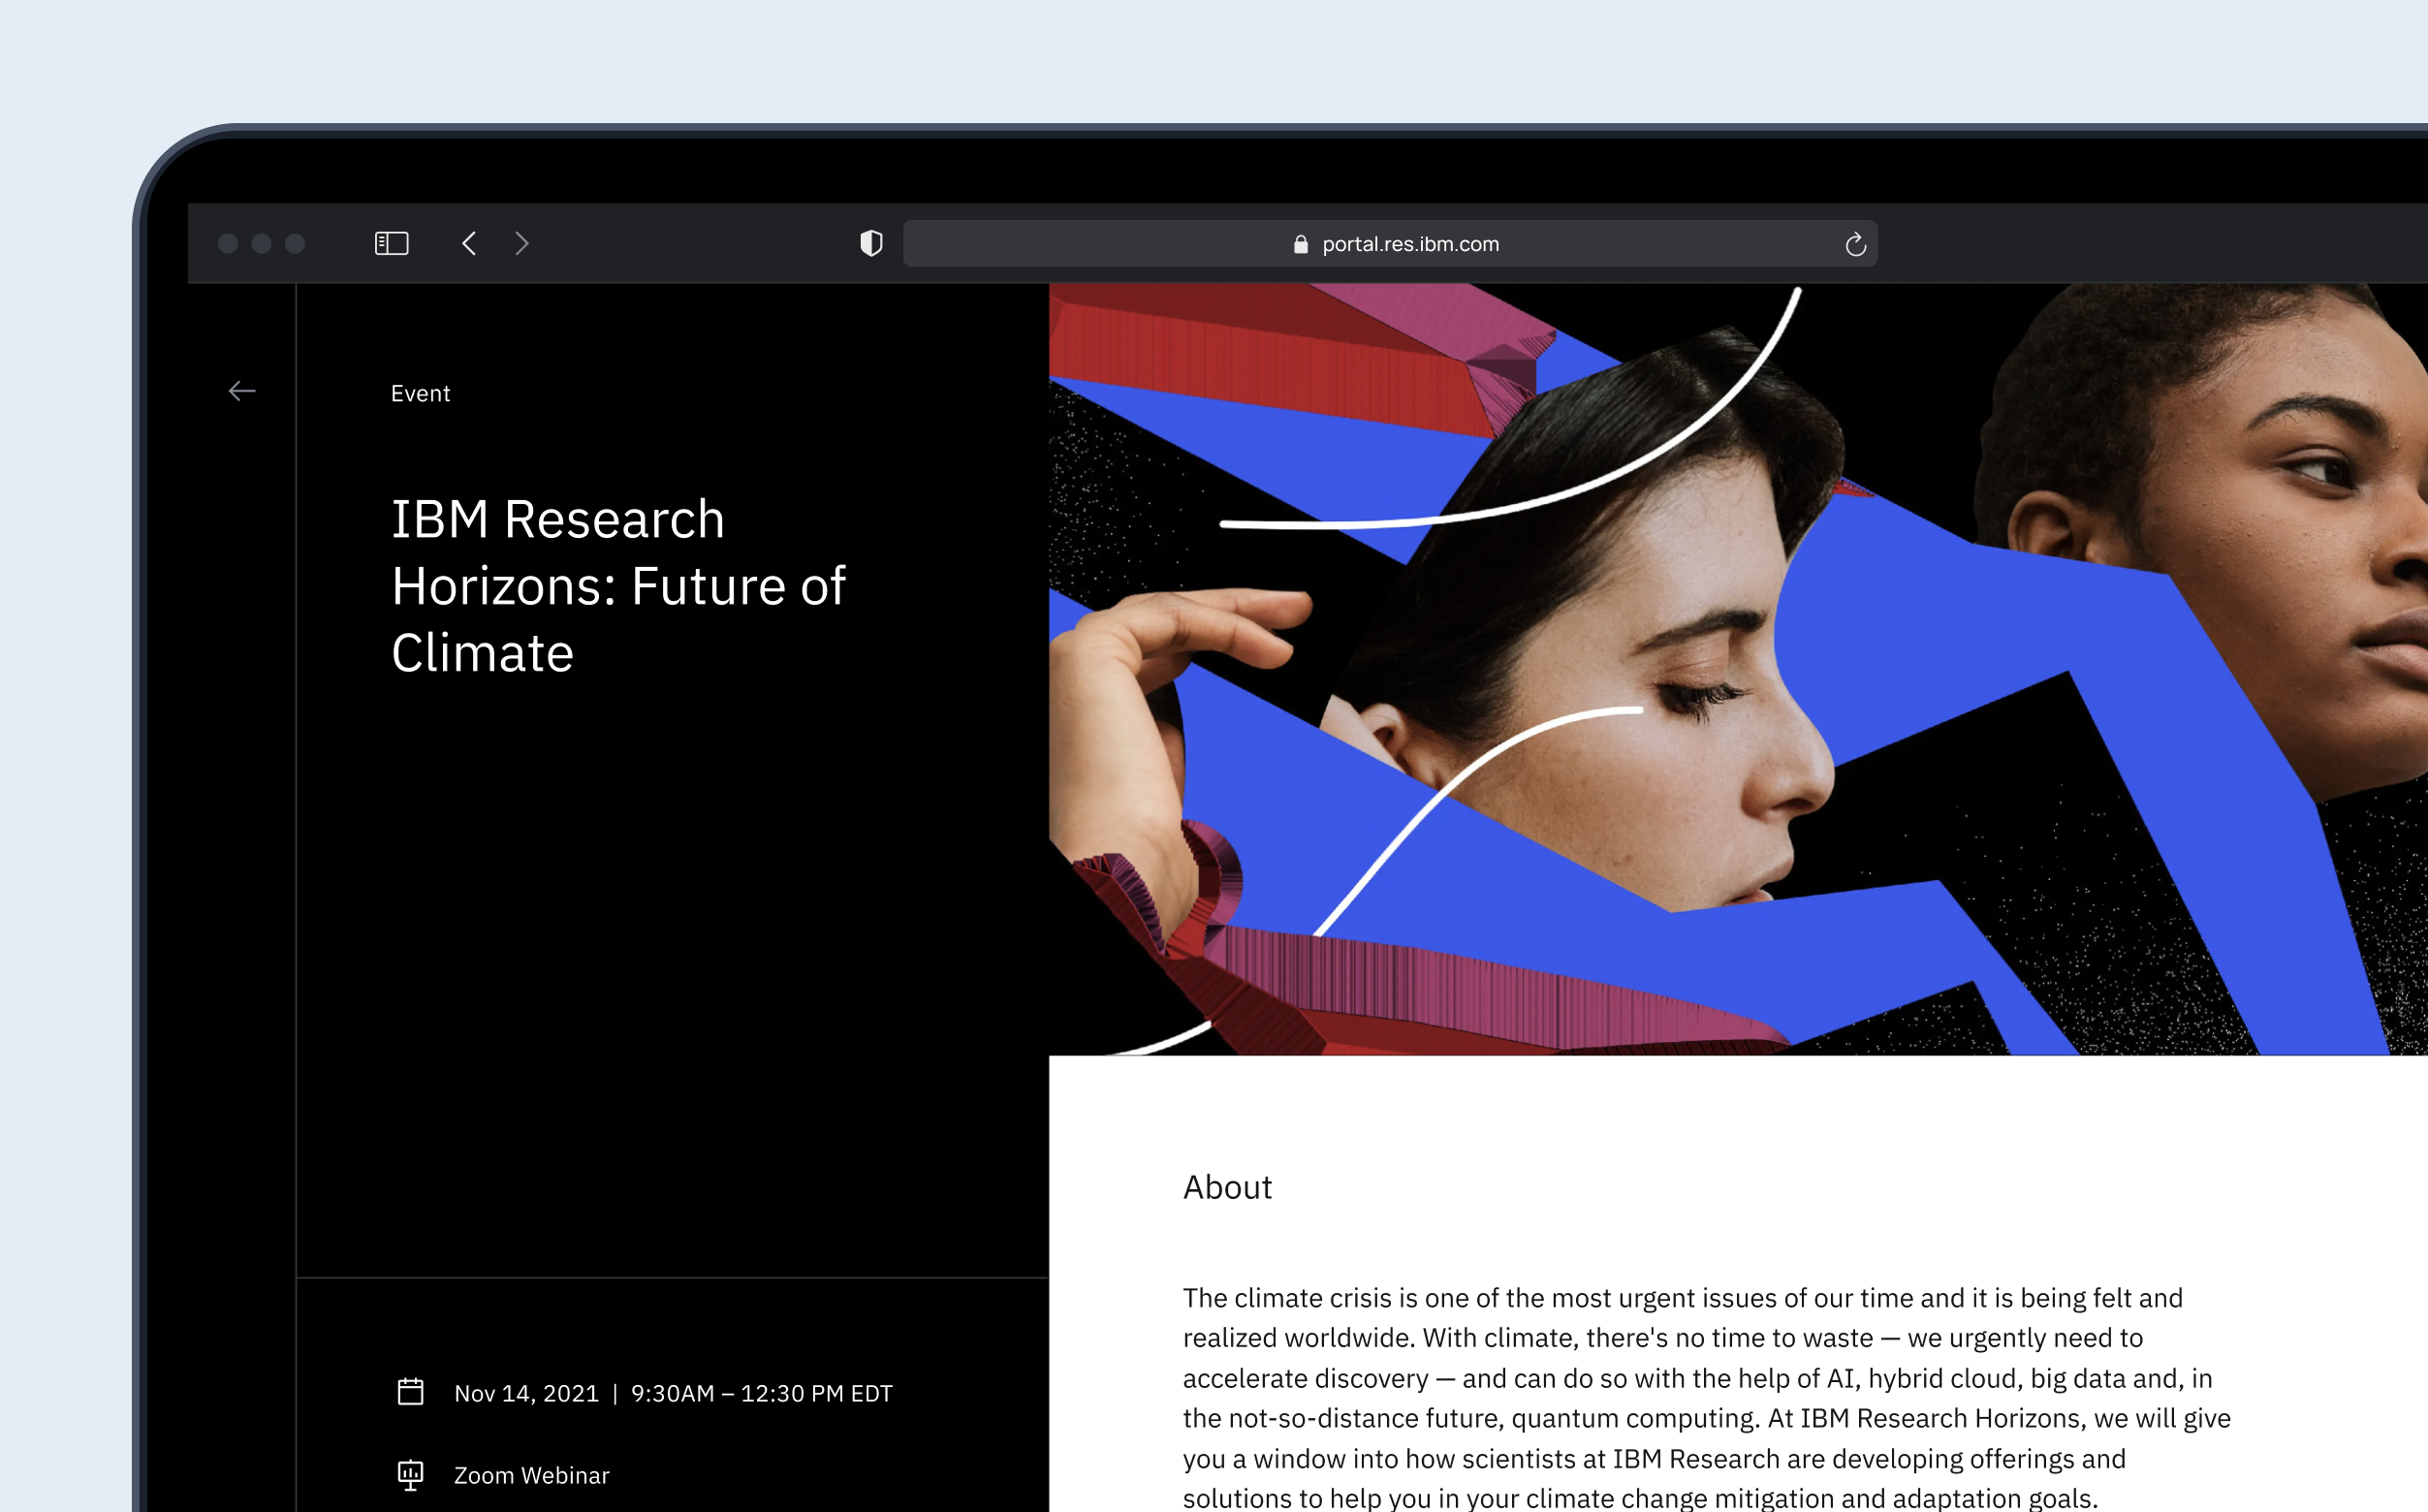The image size is (2428, 1512).
Task: Open the privacy shield report icon
Action: 871,243
